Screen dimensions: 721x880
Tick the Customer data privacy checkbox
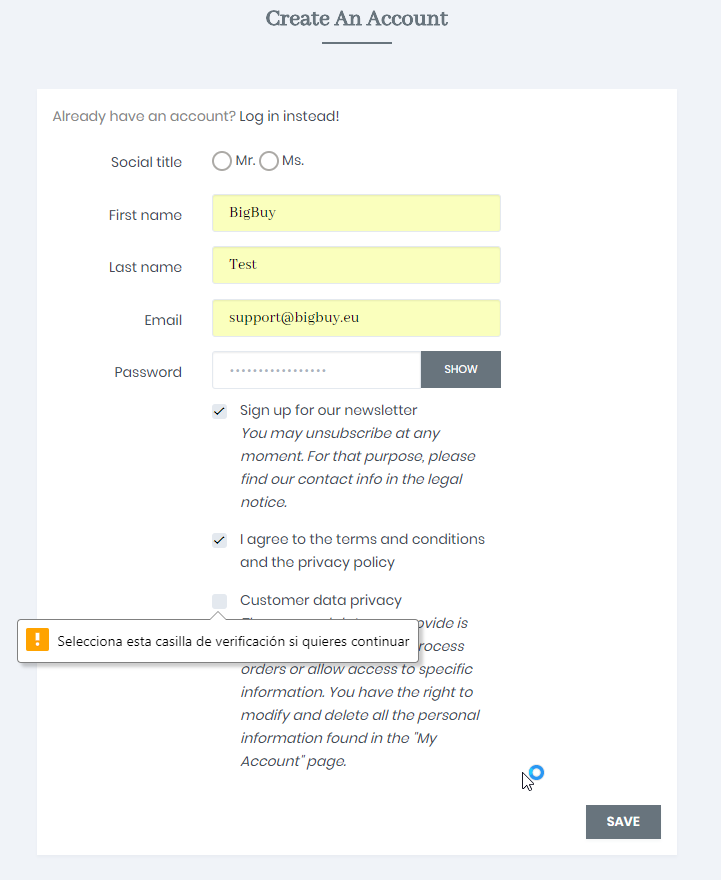coord(220,601)
